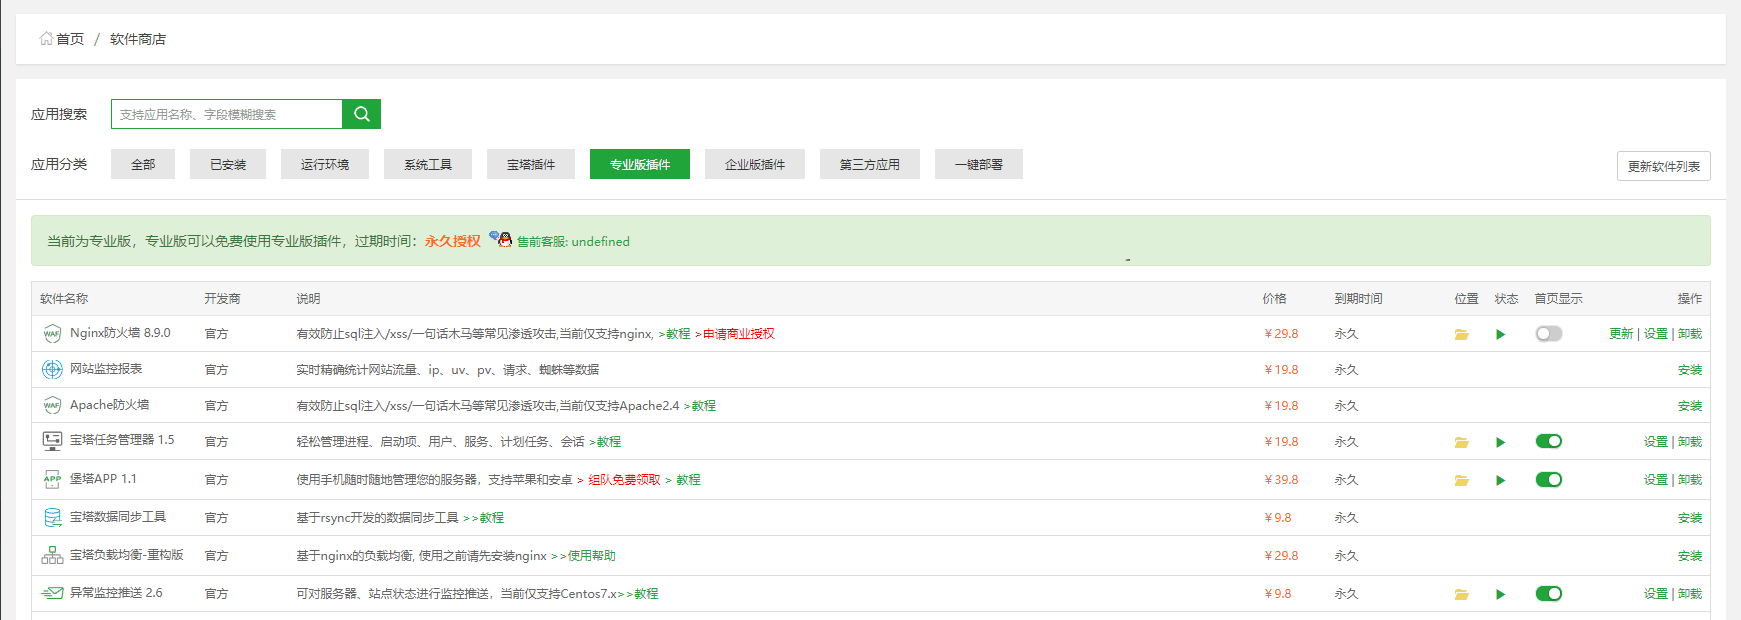The image size is (1741, 620).
Task: Disable homepage display for 异常监控推送
Action: click(x=1548, y=593)
